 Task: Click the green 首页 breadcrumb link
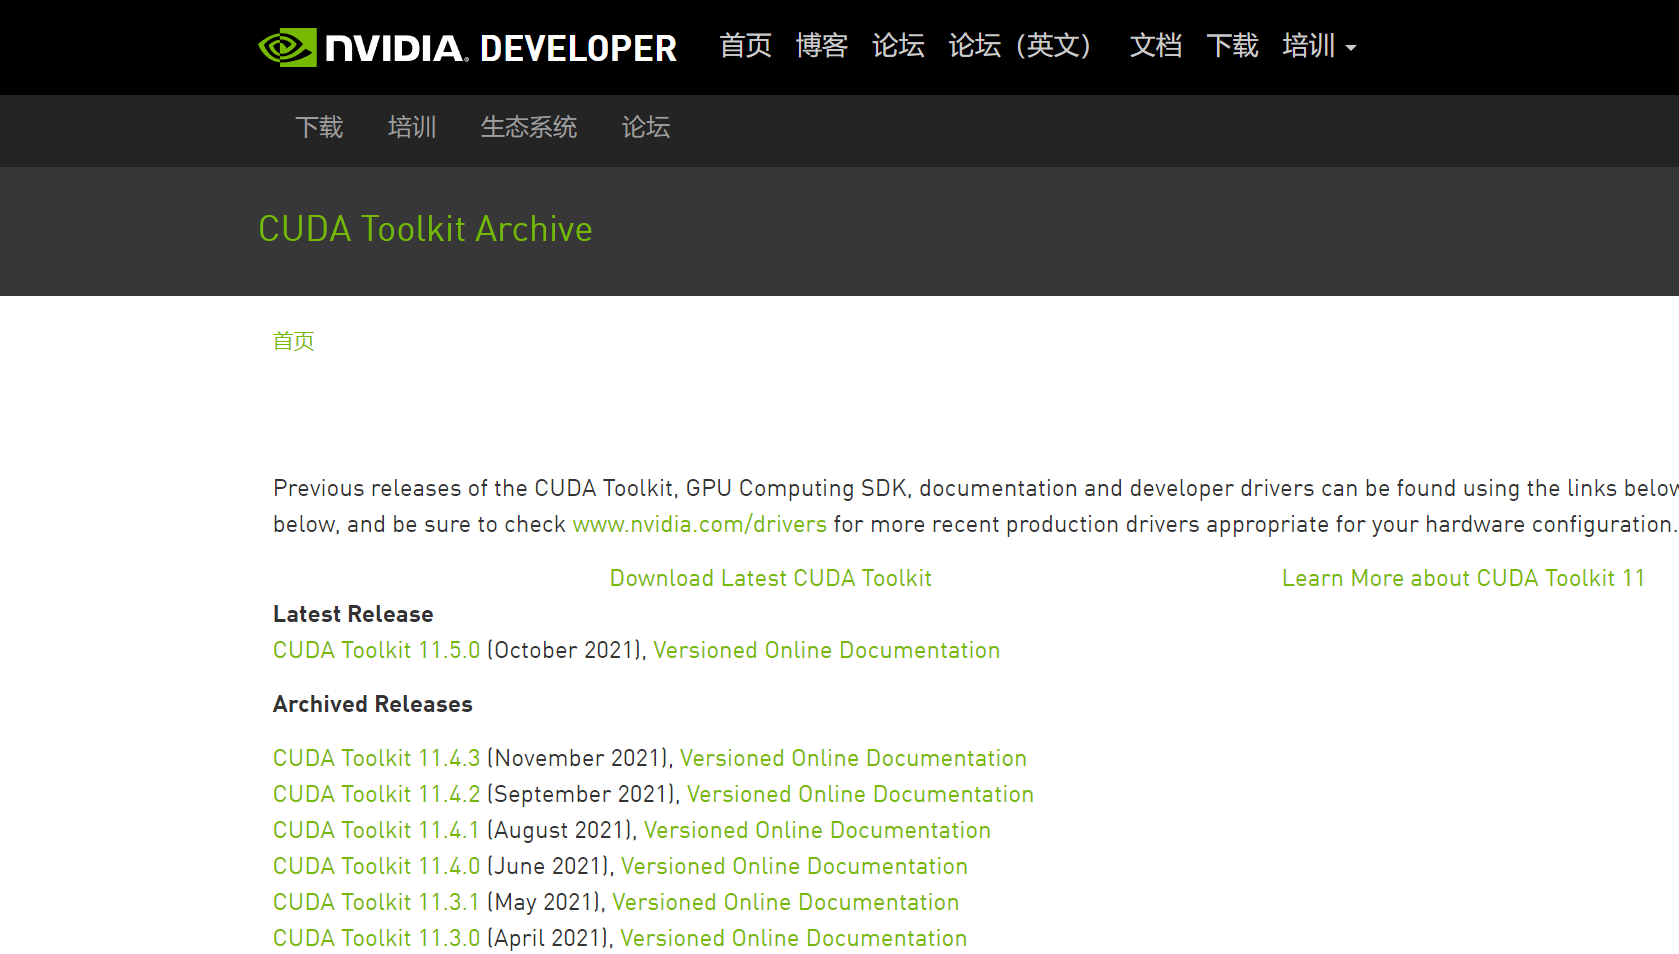point(294,341)
